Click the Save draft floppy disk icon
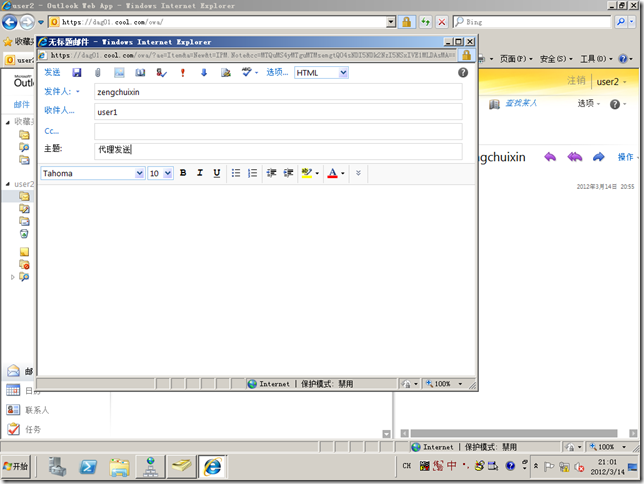This screenshot has height=484, width=644. point(77,72)
